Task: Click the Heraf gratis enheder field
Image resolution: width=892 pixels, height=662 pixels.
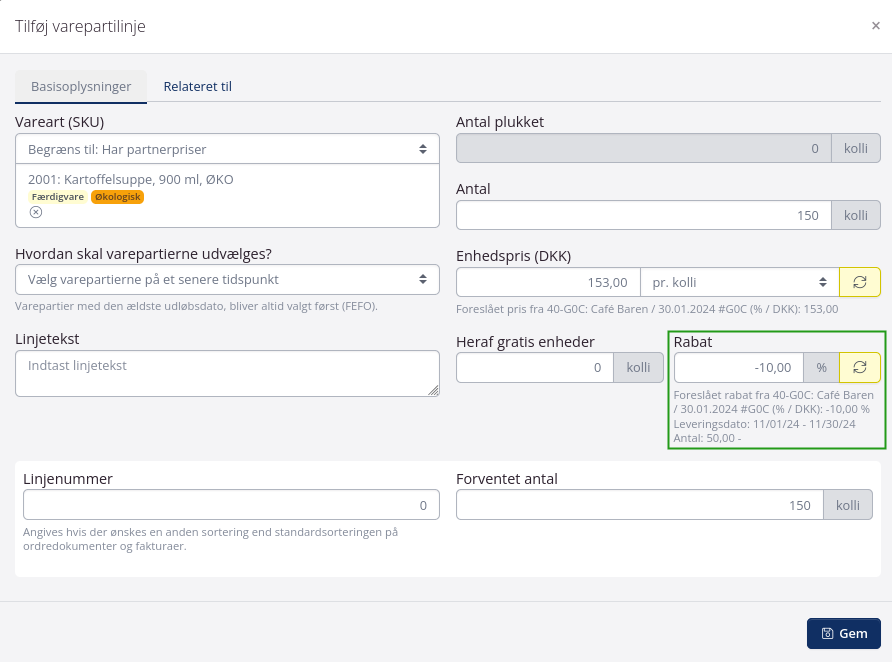Action: [534, 368]
